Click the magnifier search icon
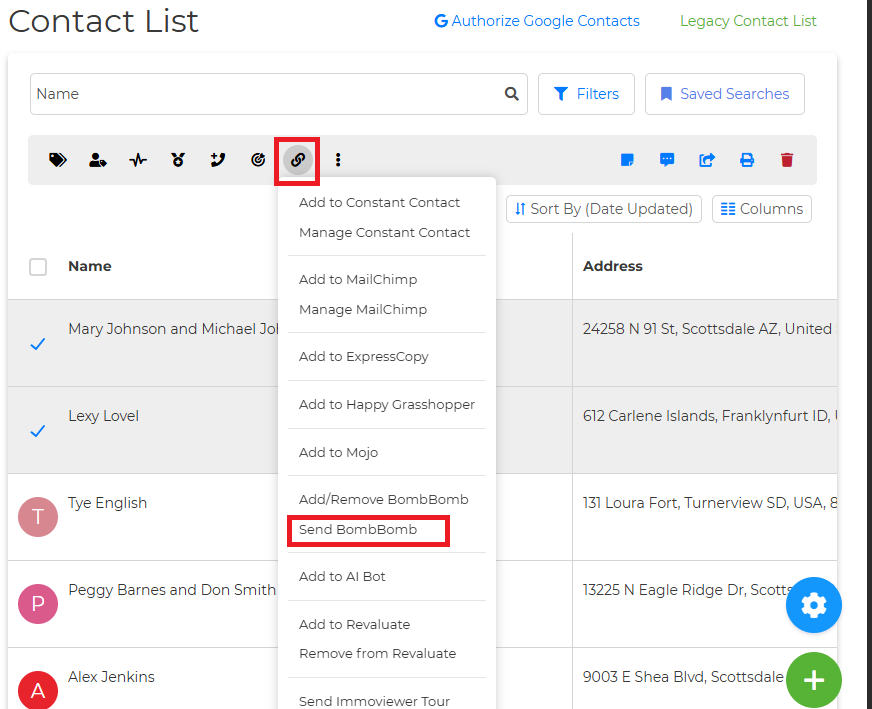The image size is (872, 709). (x=512, y=94)
